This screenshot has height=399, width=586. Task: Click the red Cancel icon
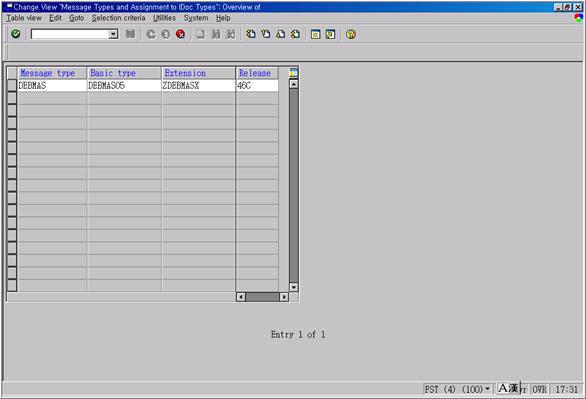tap(181, 34)
